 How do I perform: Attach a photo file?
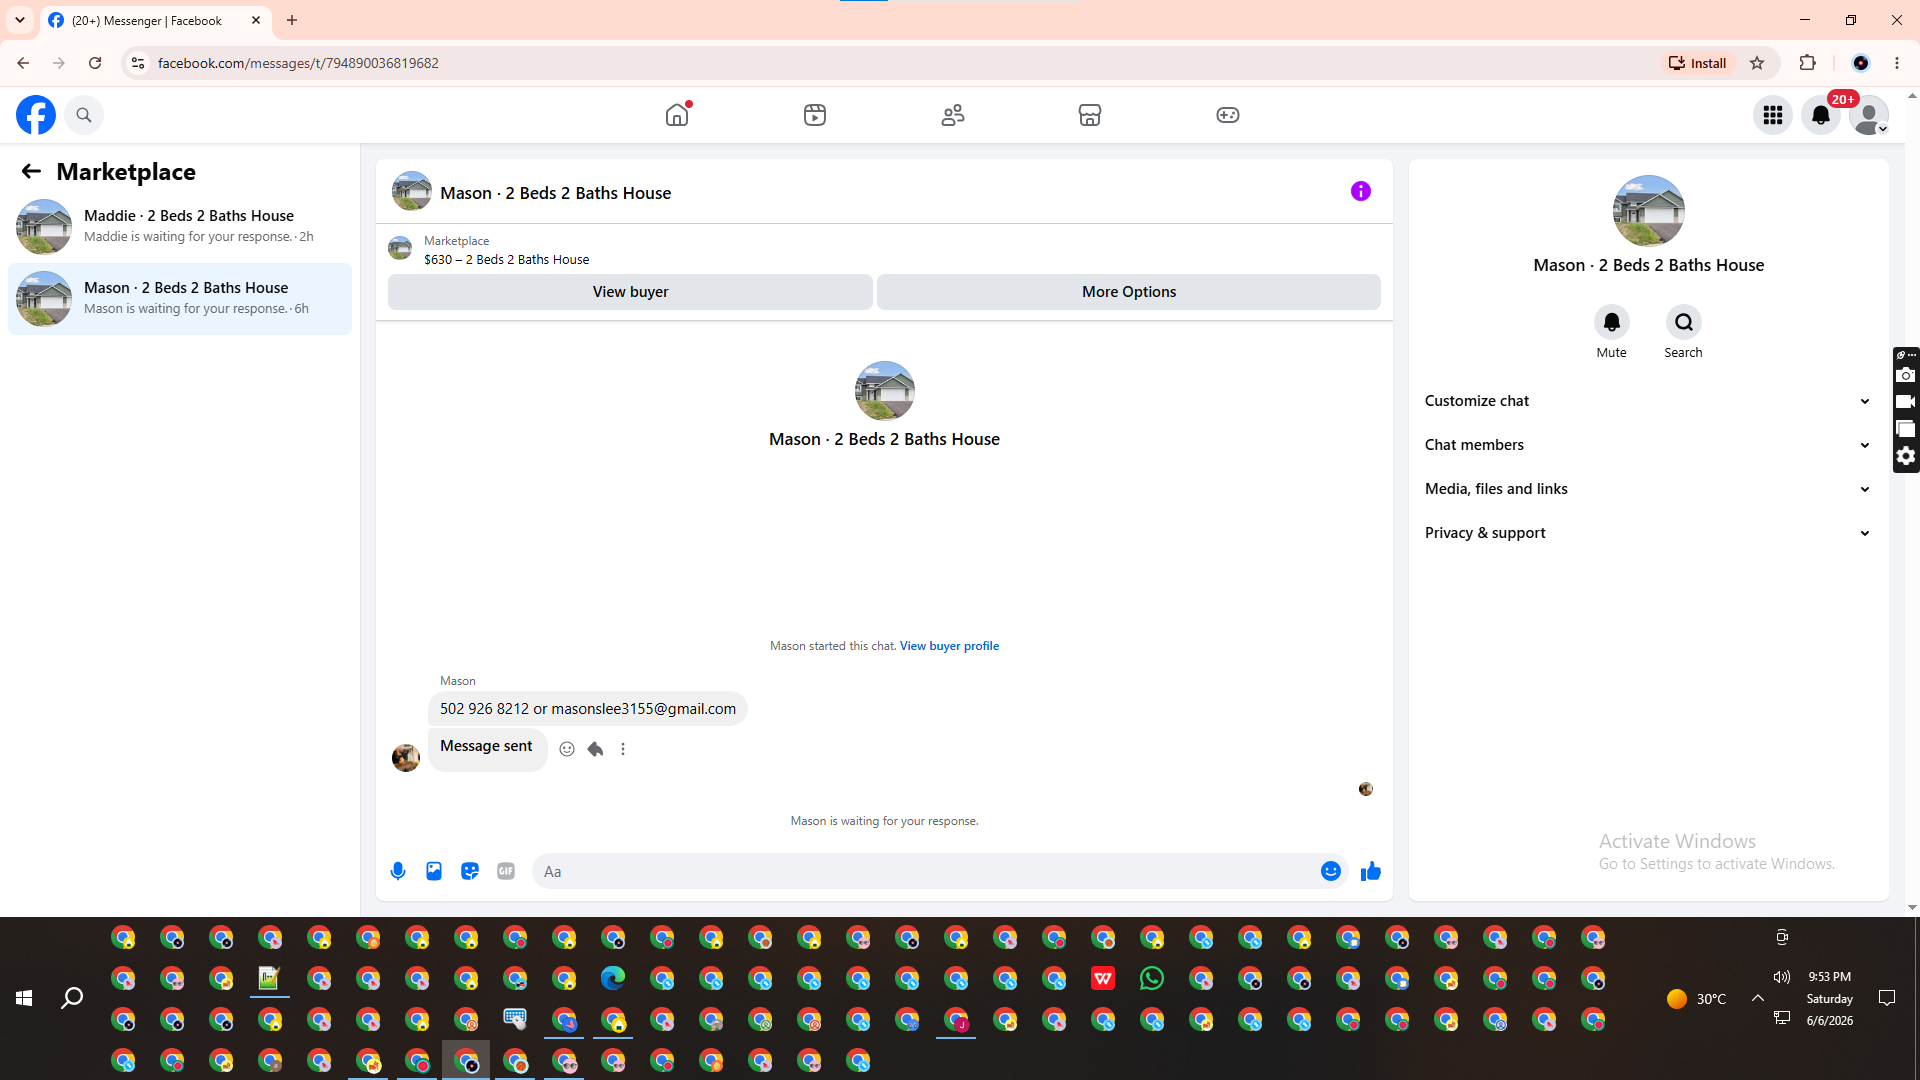coord(434,871)
